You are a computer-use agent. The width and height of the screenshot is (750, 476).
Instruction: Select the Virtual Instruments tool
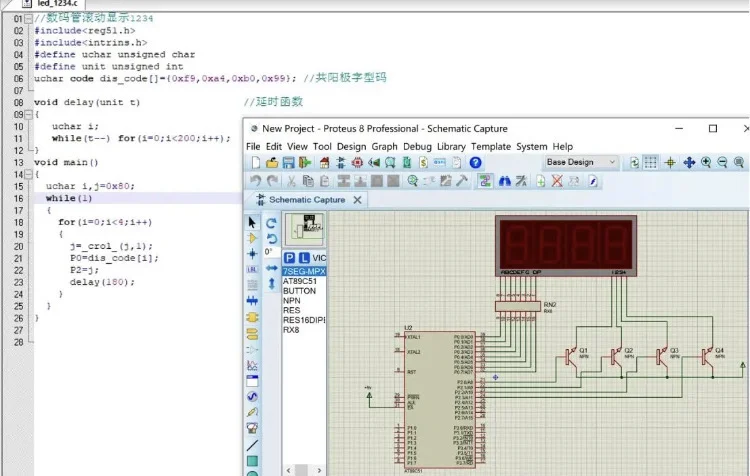click(252, 428)
